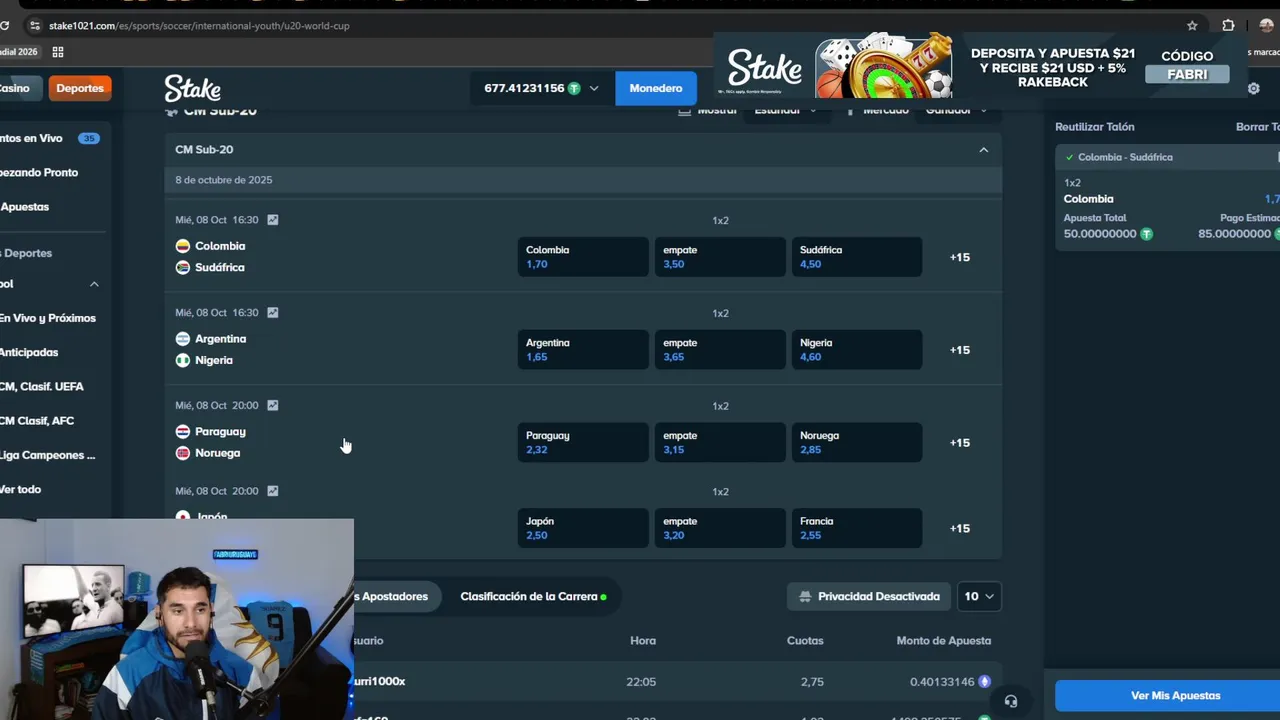This screenshot has height=720, width=1280.
Task: Open Liga Campeones sidebar item
Action: pos(48,455)
